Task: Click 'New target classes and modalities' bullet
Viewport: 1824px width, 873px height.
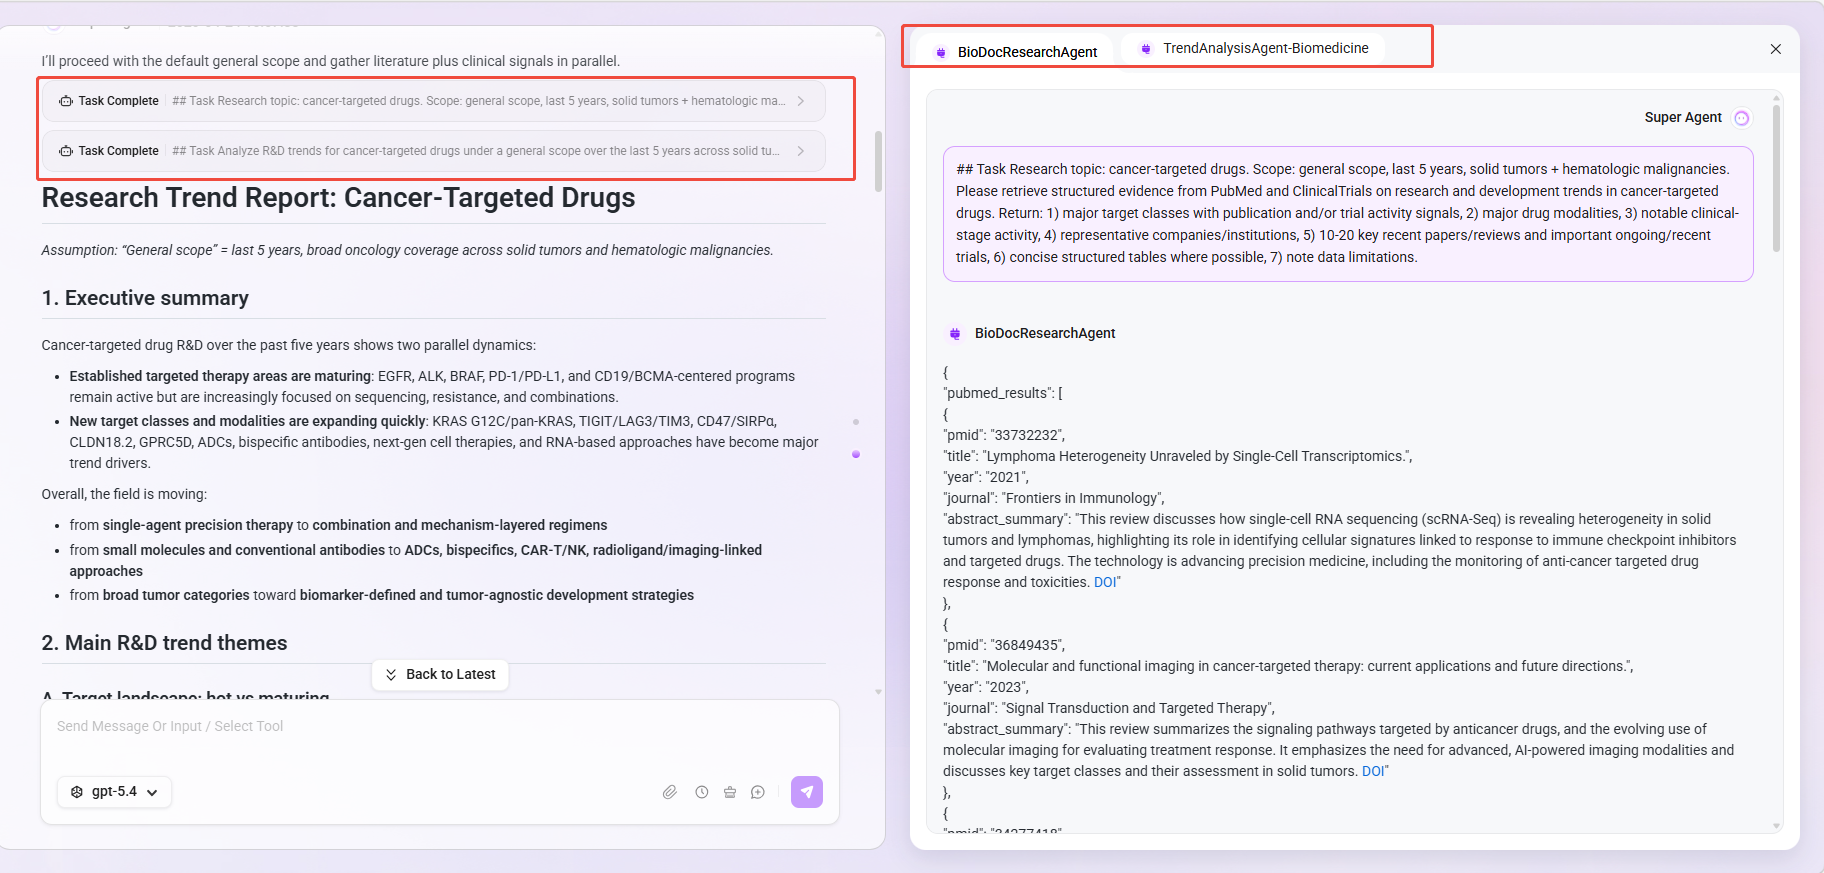Action: coord(445,442)
